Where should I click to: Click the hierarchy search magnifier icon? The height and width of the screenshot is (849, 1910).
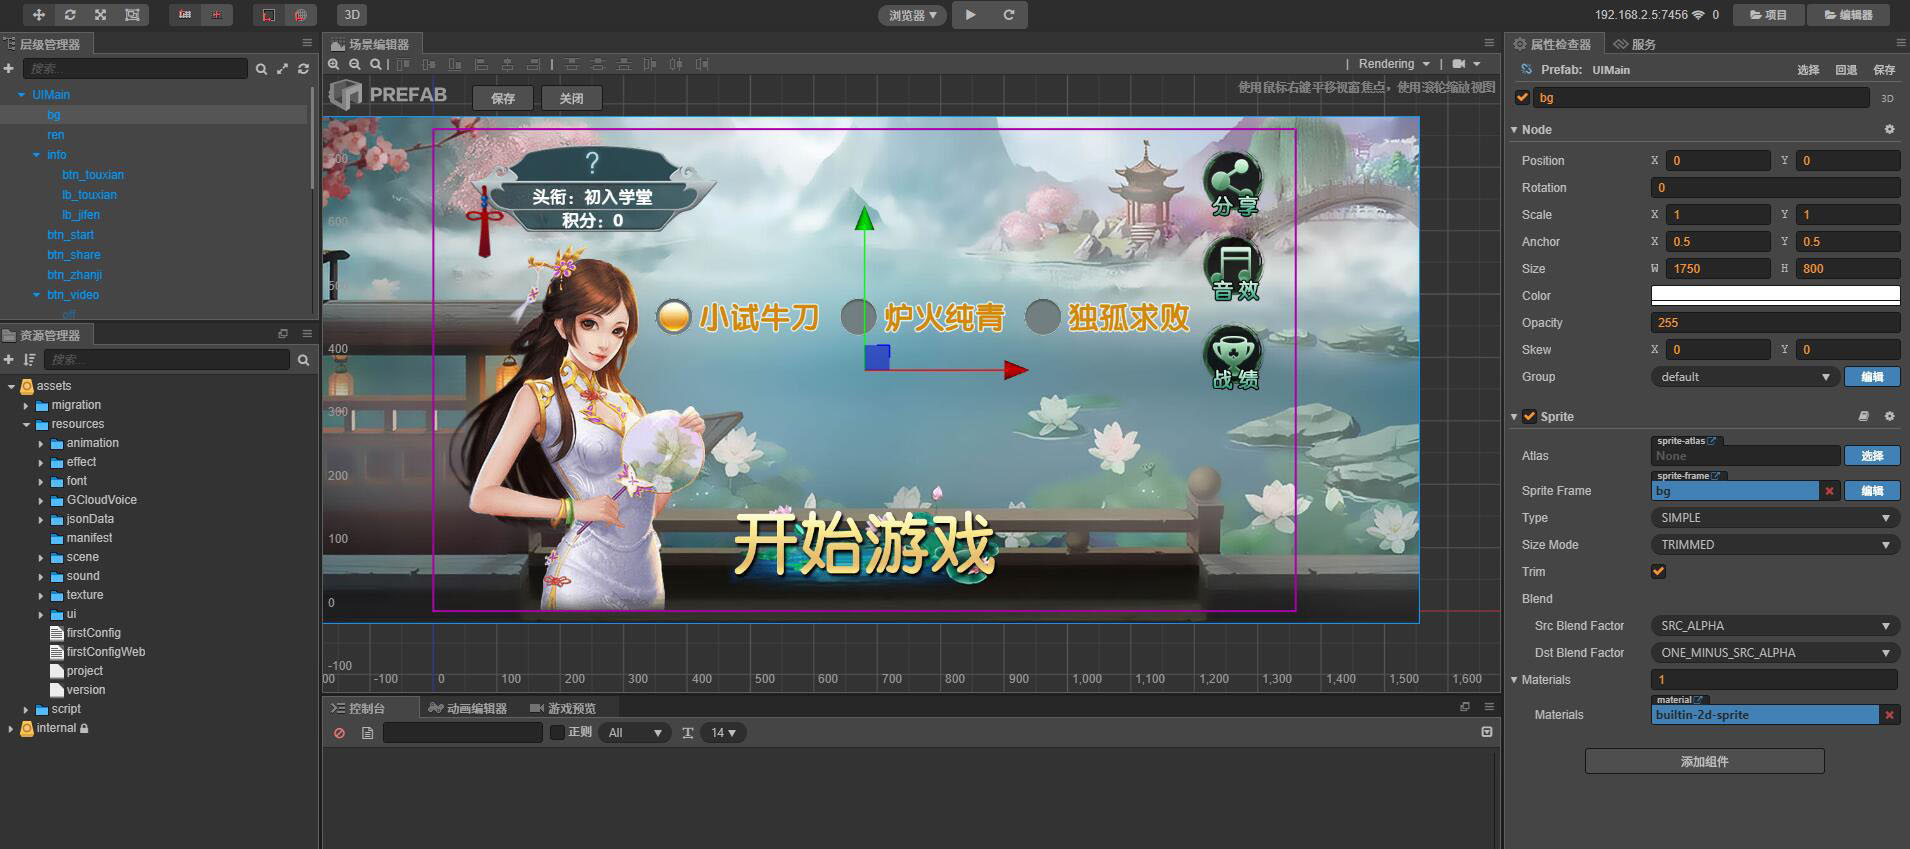pyautogui.click(x=261, y=69)
